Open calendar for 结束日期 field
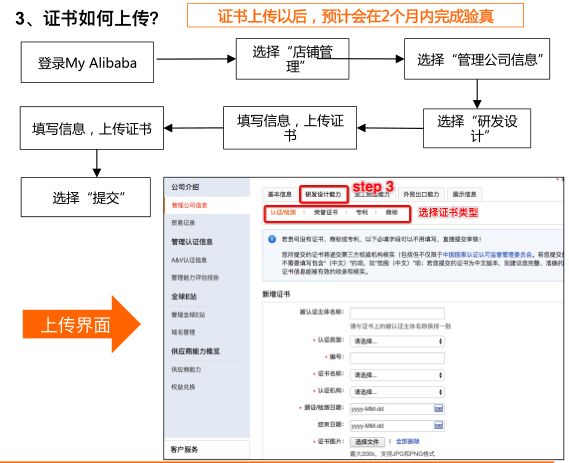The image size is (569, 463). click(438, 425)
